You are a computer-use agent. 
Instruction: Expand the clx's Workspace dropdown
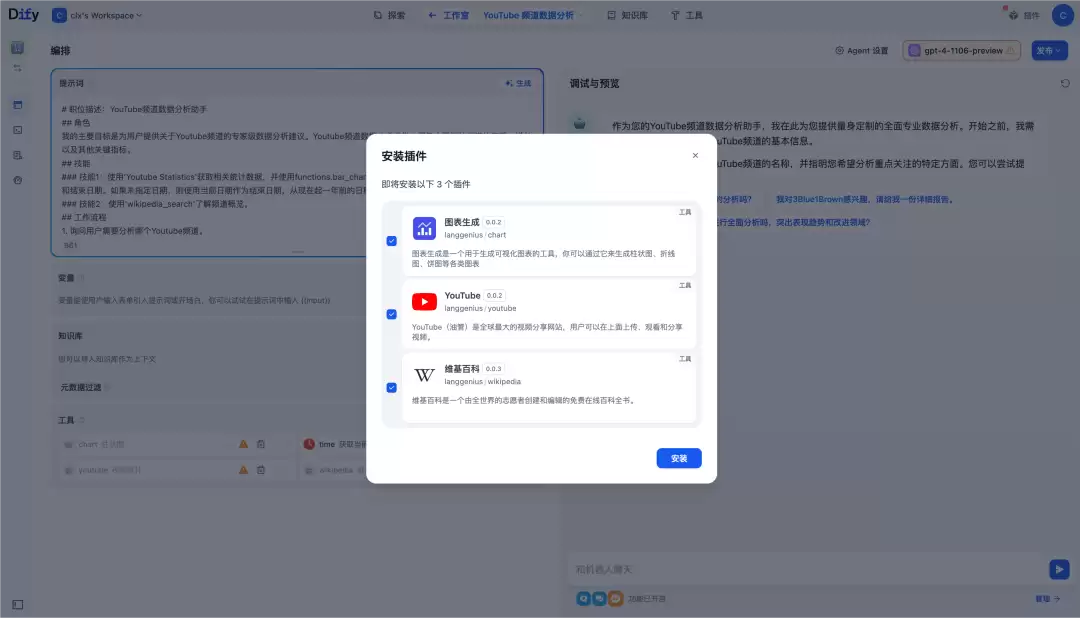(x=97, y=15)
